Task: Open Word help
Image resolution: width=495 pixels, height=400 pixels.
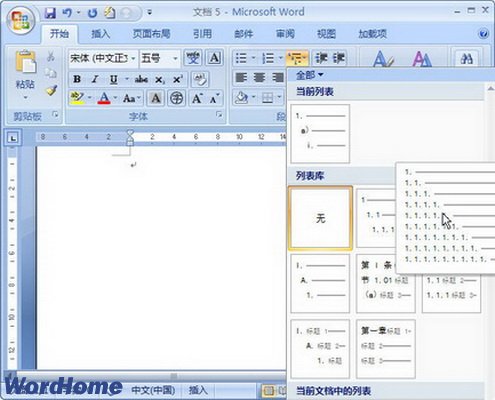Action: click(483, 34)
